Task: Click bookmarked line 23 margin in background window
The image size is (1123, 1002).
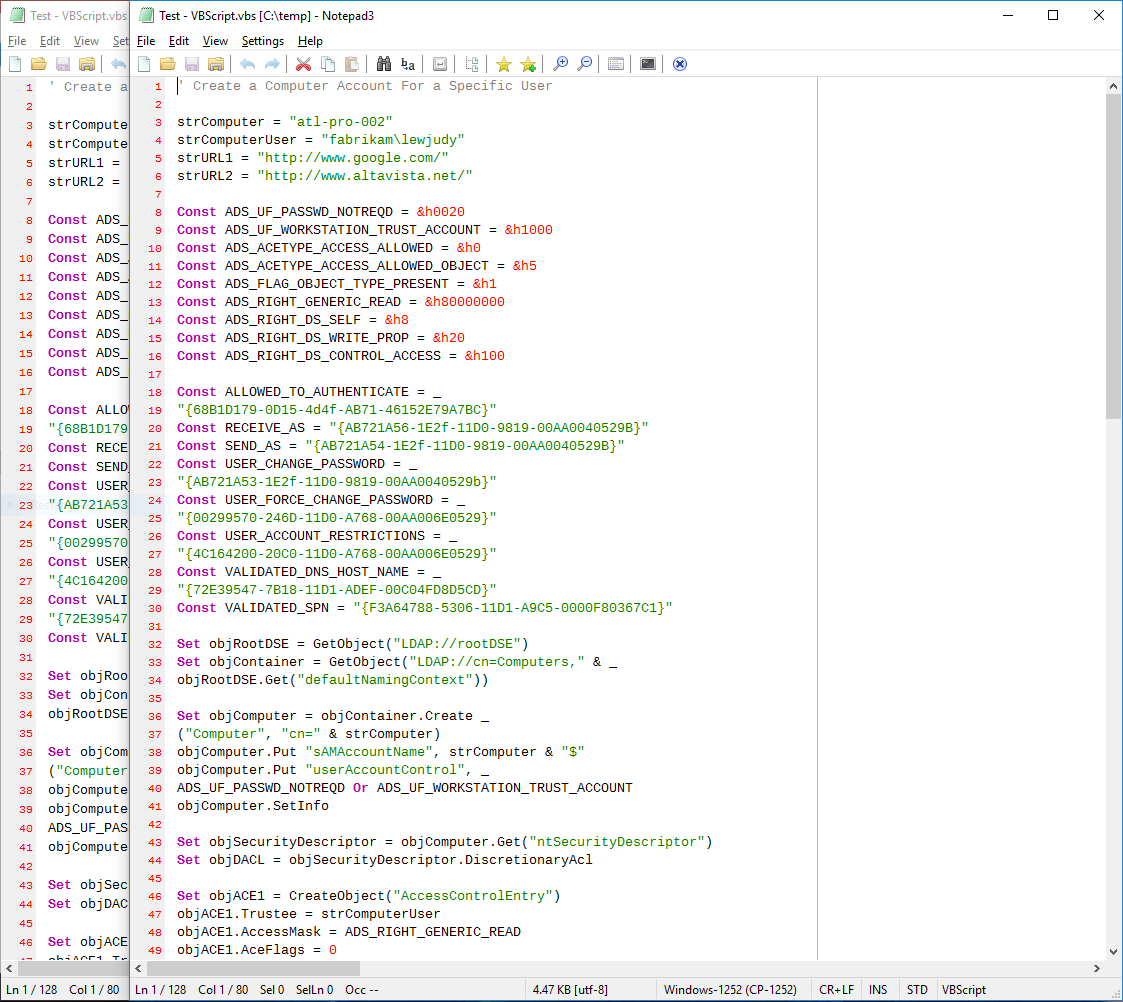Action: [26, 505]
